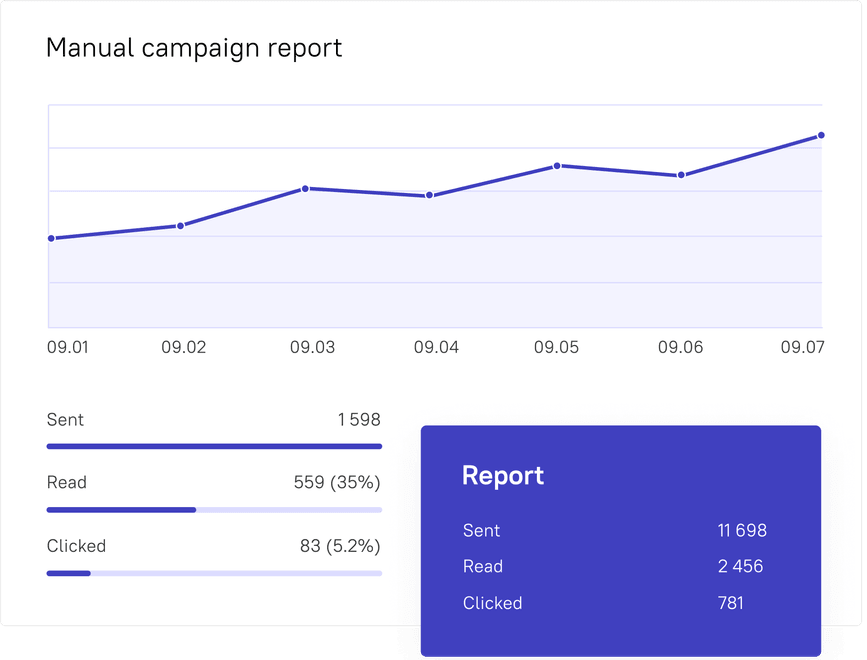This screenshot has width=867, height=660.
Task: Click the Read progress bar
Action: click(x=215, y=510)
